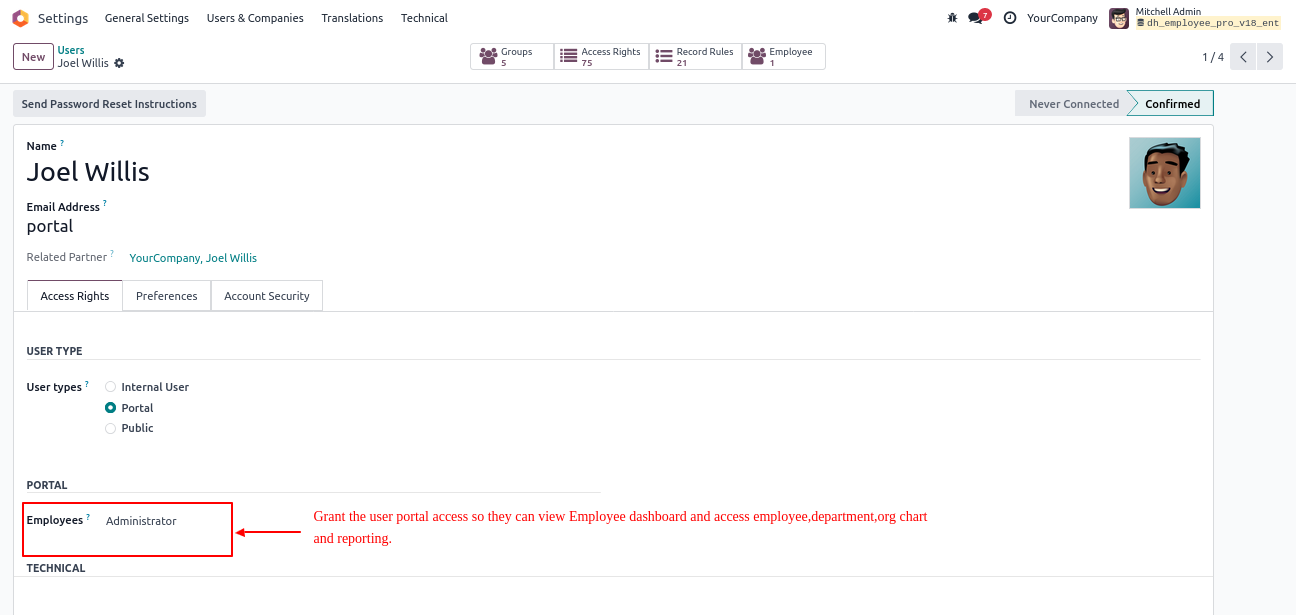
Task: Open the activities clock icon
Action: click(x=1010, y=18)
